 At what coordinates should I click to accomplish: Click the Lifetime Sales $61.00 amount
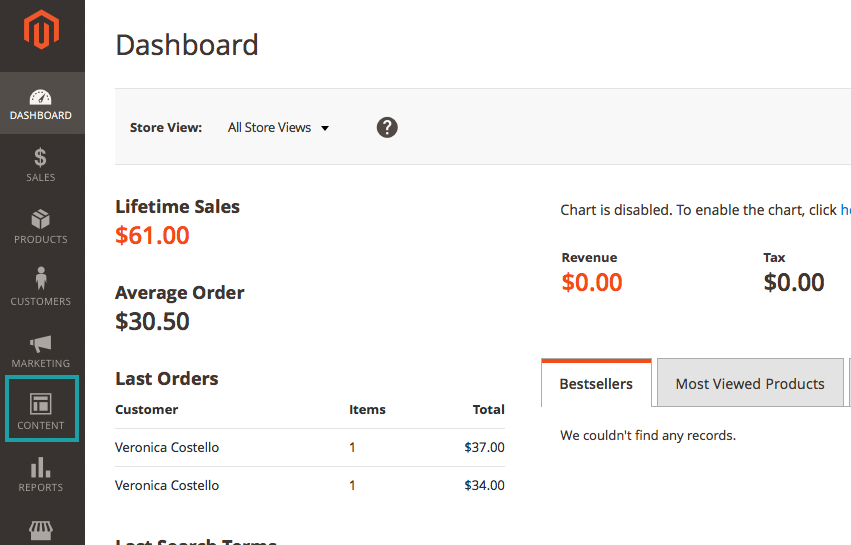[152, 236]
